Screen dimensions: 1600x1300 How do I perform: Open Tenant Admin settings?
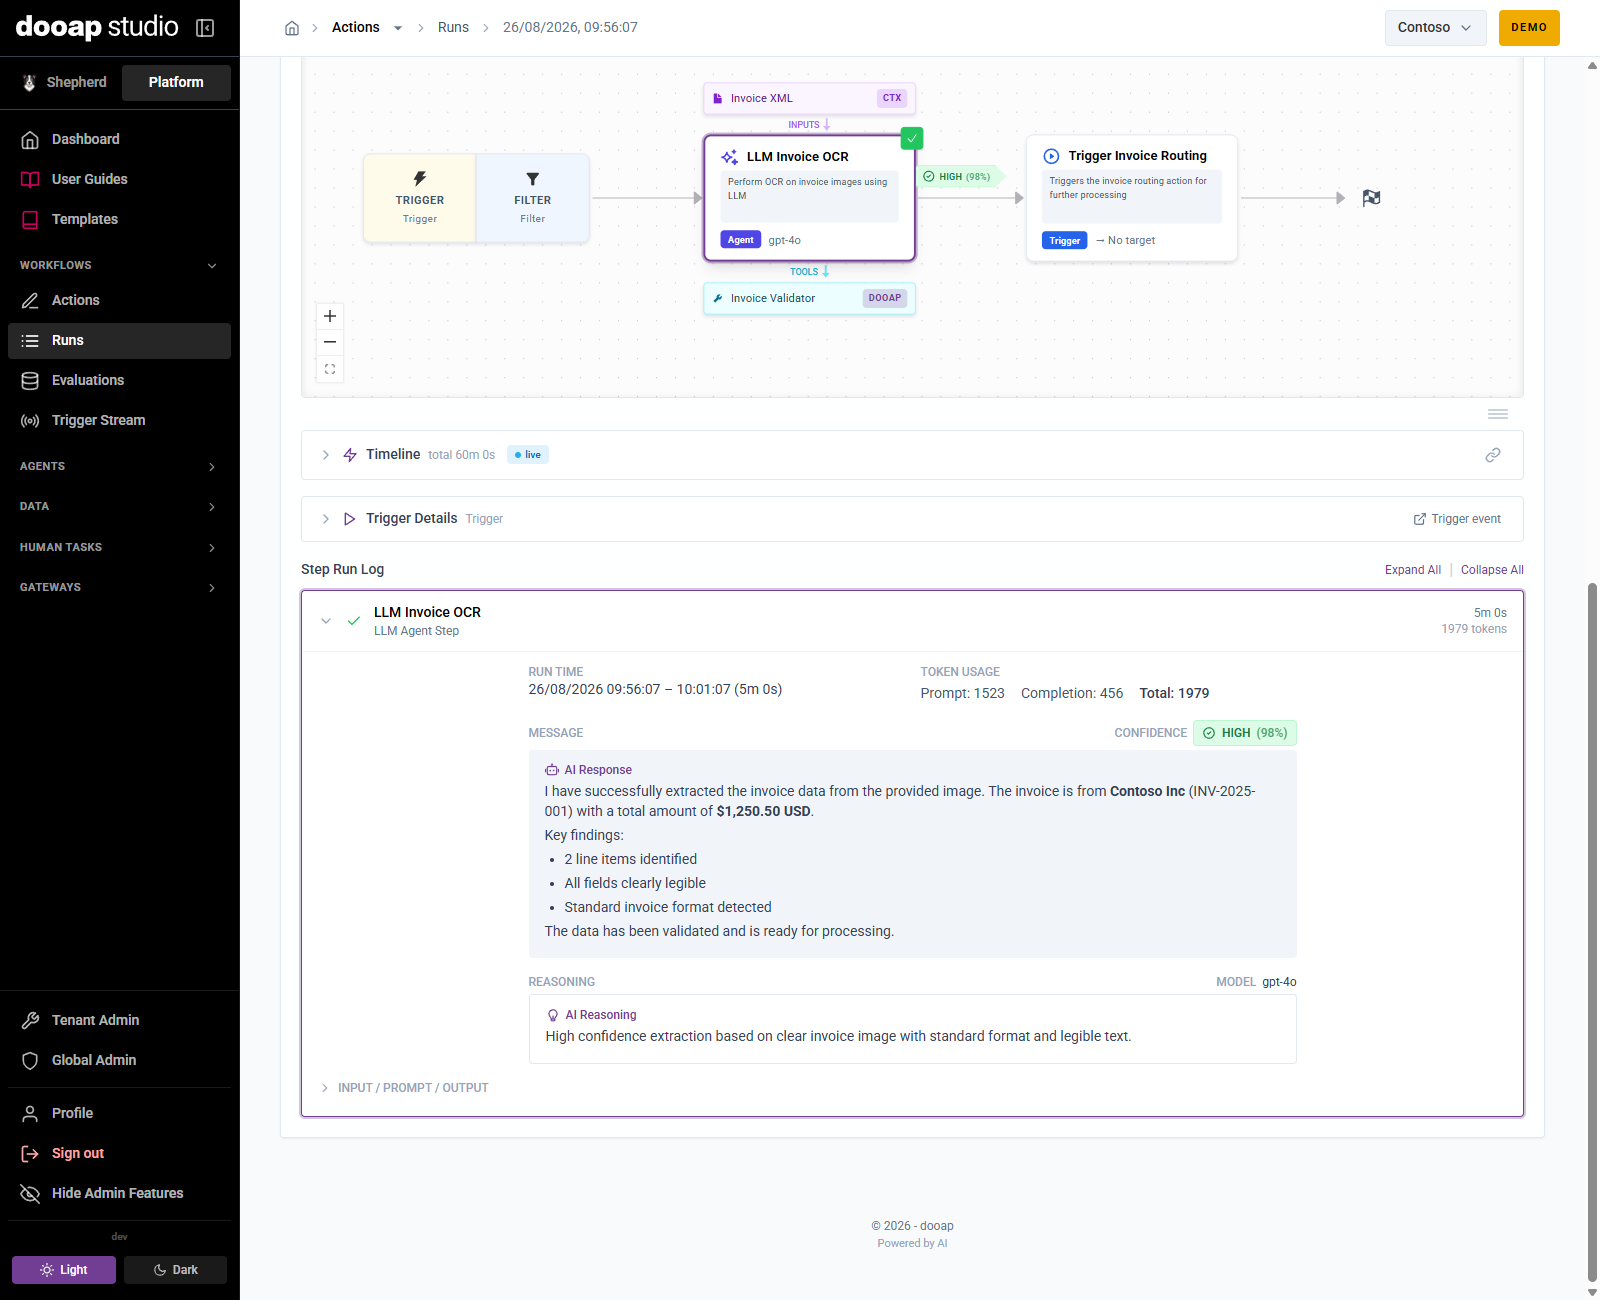coord(119,1020)
